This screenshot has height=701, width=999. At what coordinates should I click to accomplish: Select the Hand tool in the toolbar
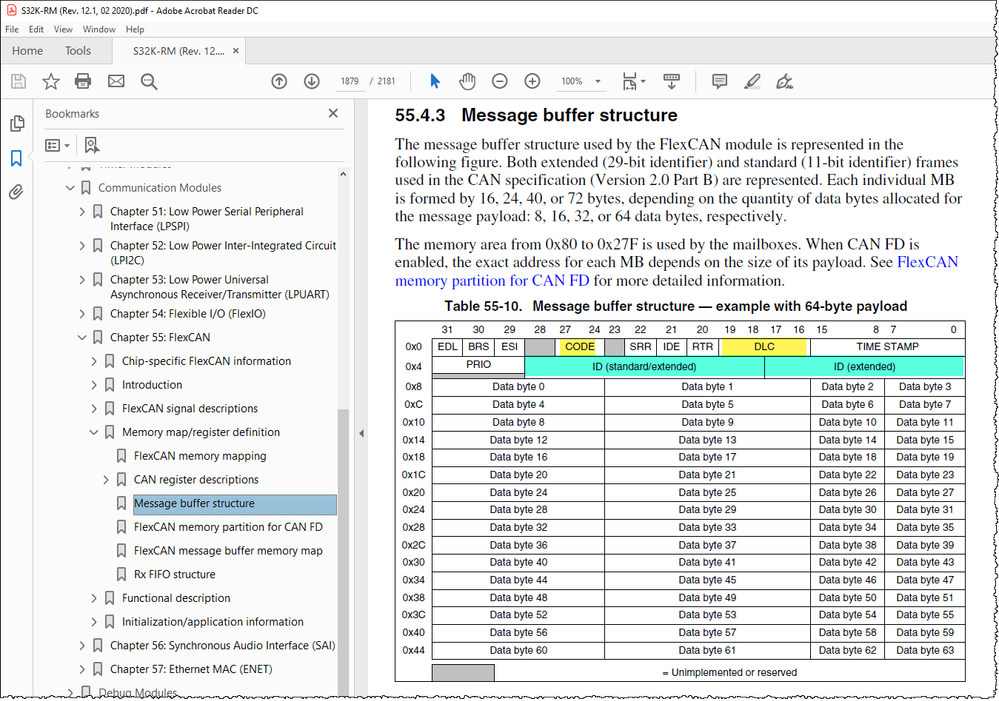tap(466, 81)
